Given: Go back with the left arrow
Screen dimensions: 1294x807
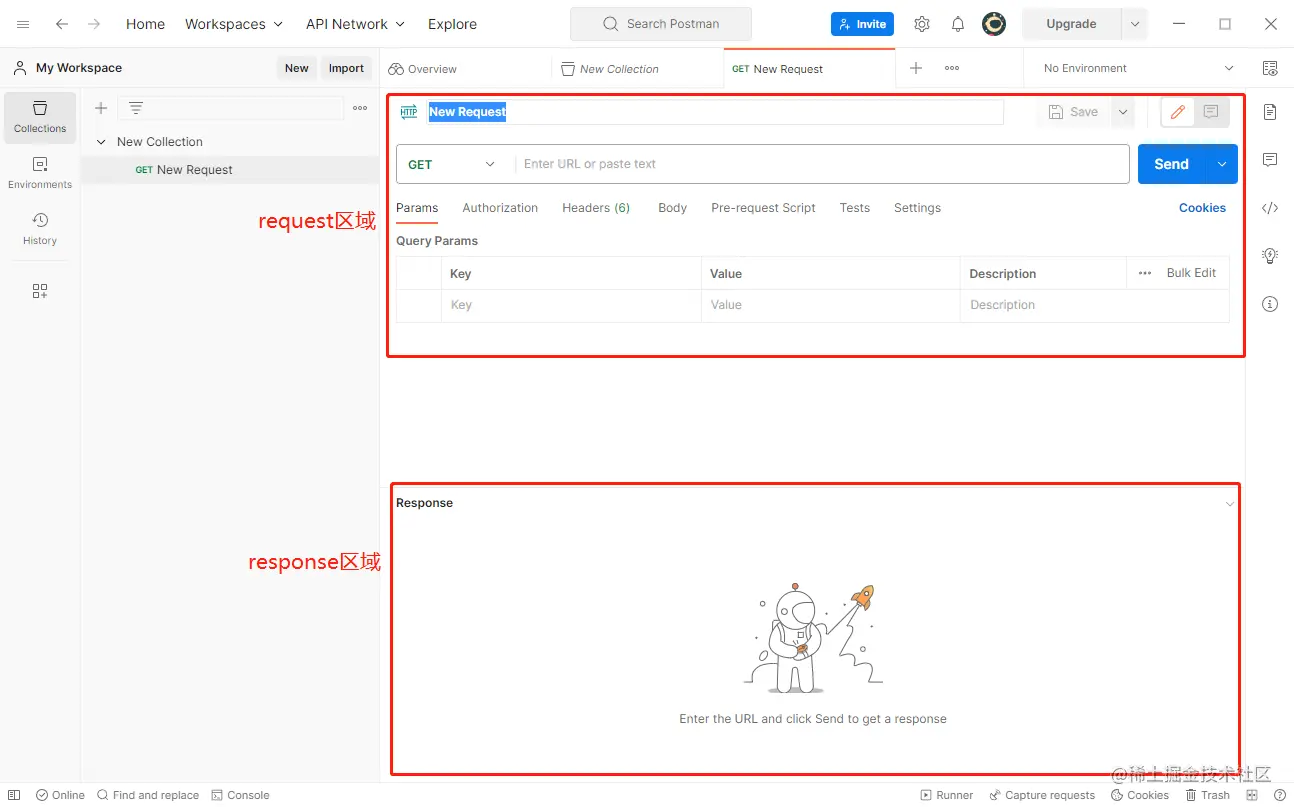Looking at the screenshot, I should click(62, 24).
